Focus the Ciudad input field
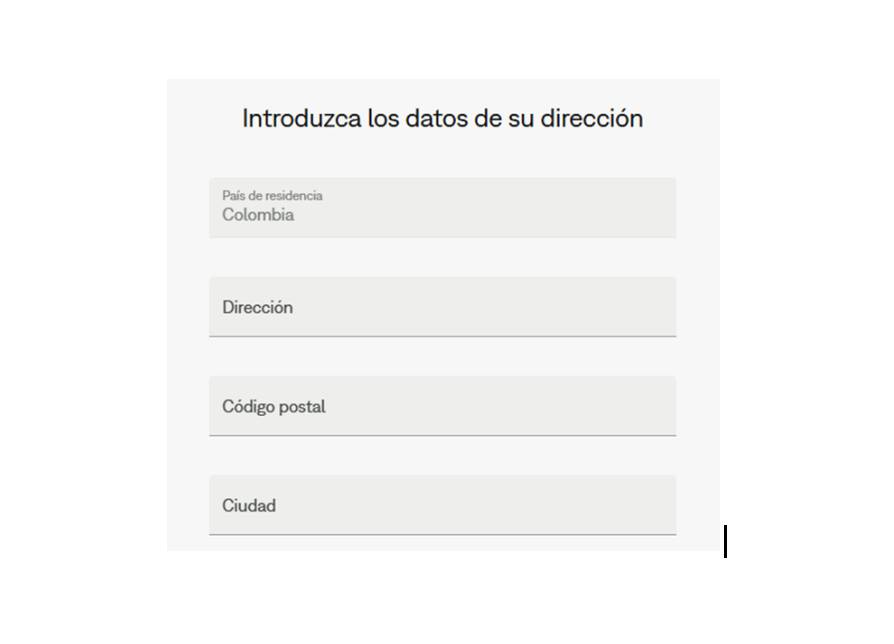 coord(442,505)
